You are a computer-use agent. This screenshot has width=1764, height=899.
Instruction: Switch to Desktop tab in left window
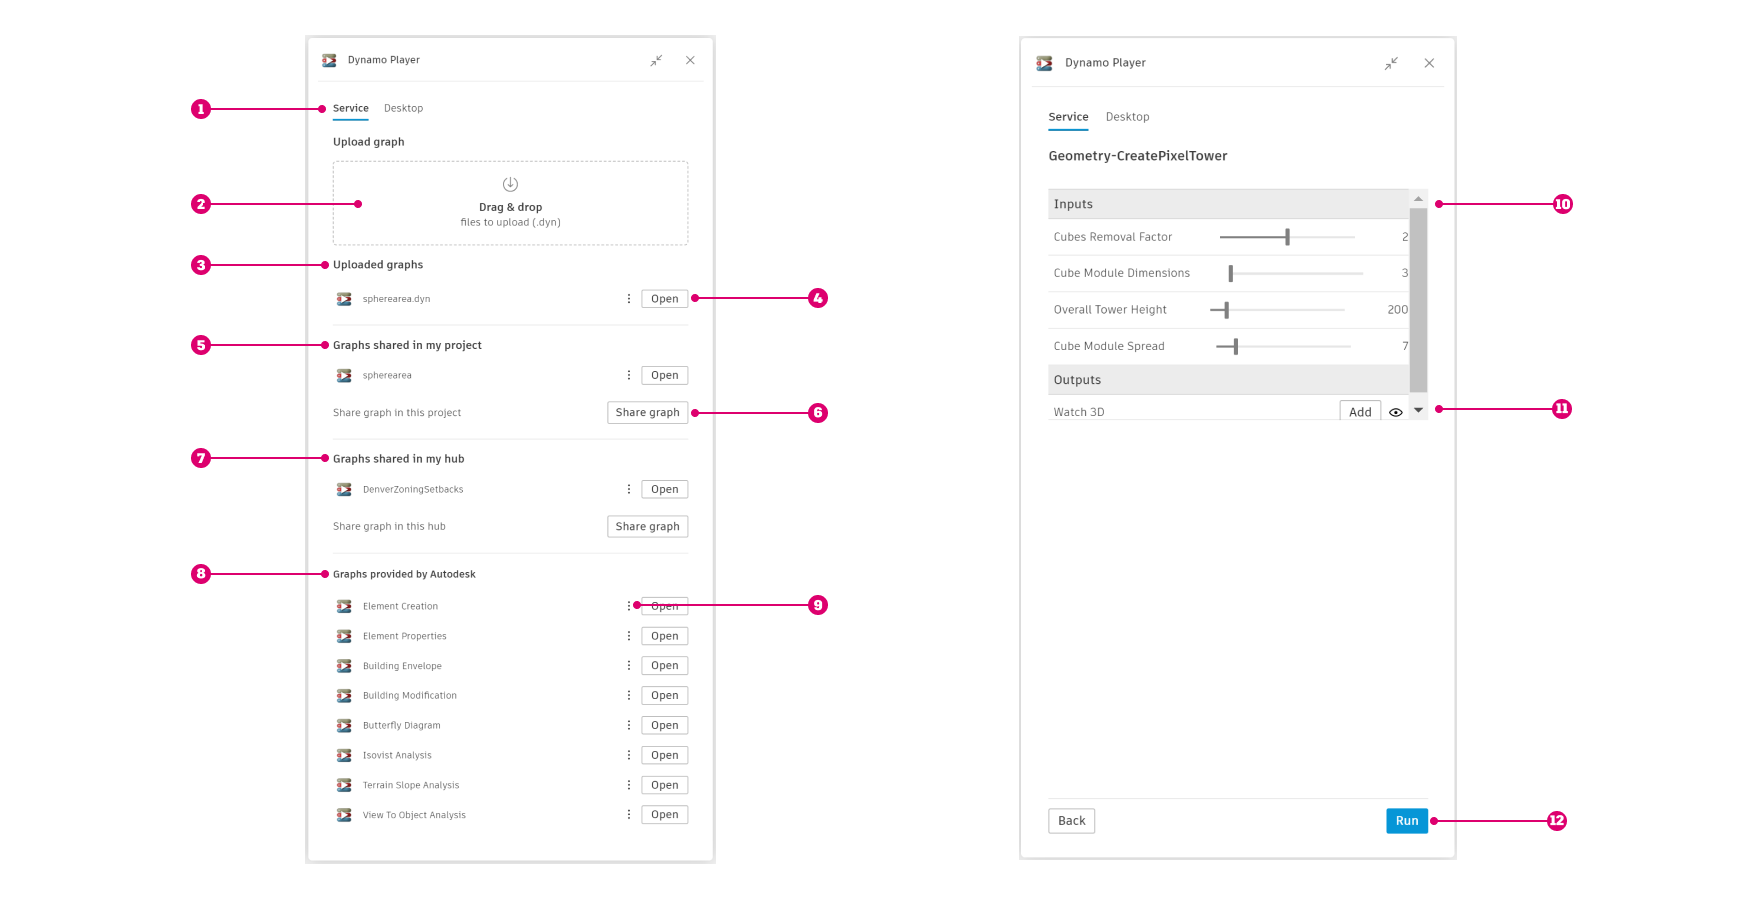[x=403, y=108]
